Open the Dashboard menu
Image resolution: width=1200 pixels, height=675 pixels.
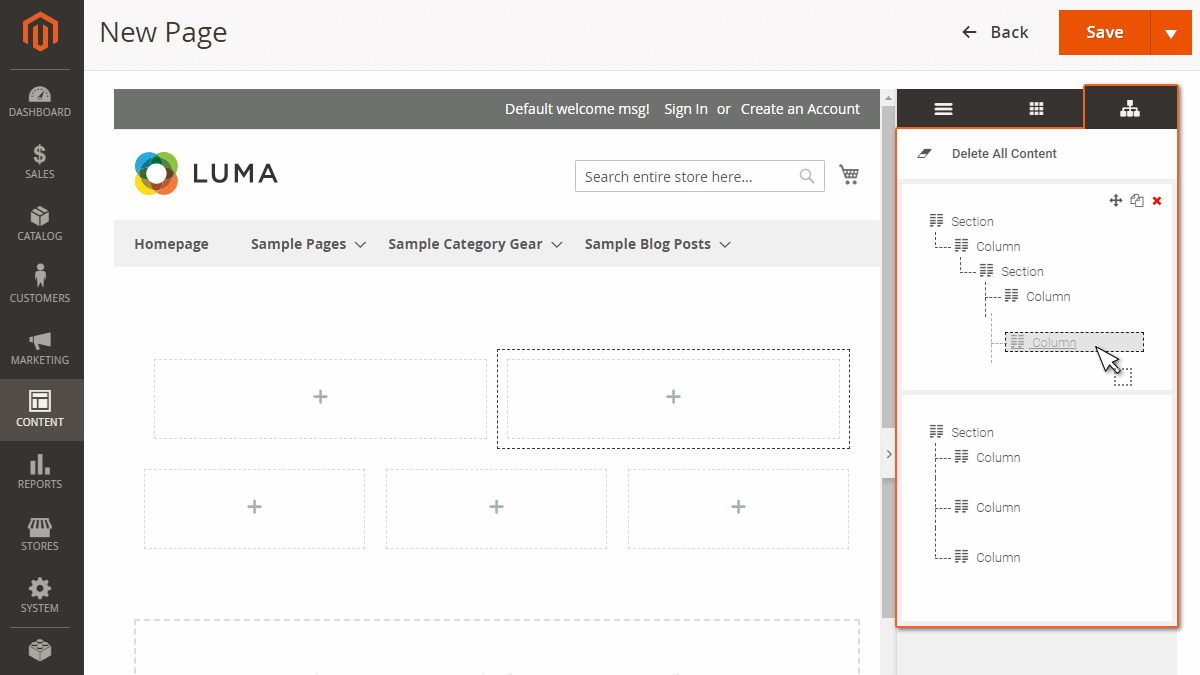click(40, 101)
